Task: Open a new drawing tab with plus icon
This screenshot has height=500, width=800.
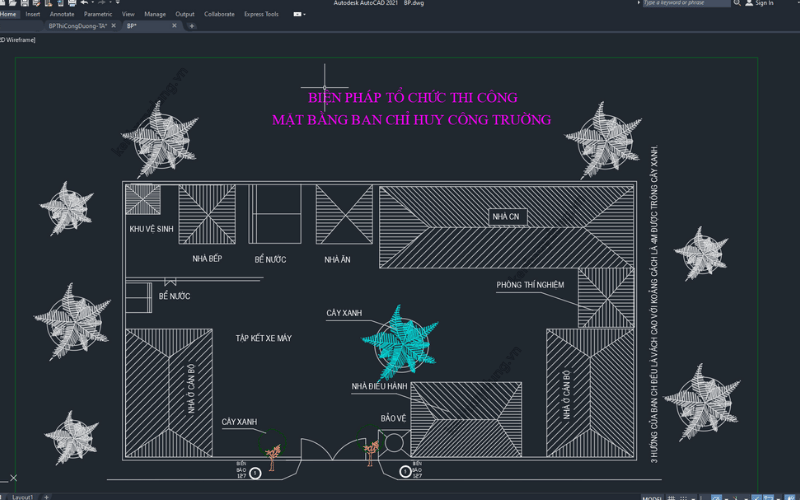Action: (192, 26)
